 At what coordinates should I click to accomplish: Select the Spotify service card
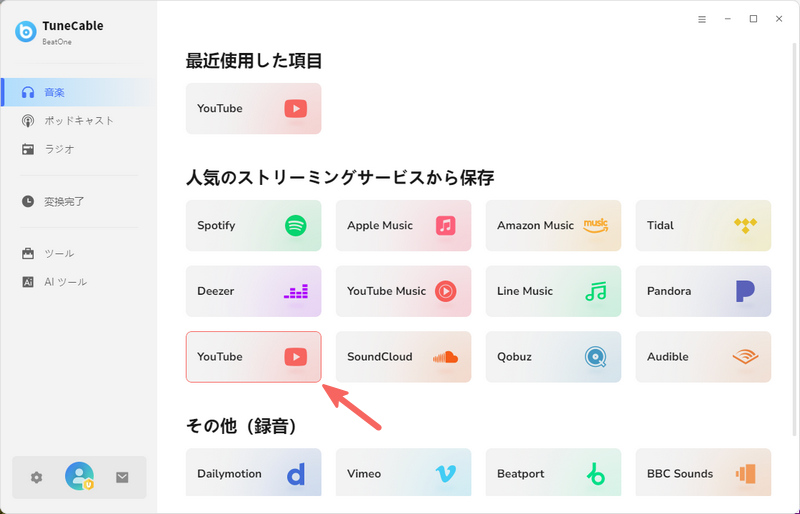(x=254, y=226)
